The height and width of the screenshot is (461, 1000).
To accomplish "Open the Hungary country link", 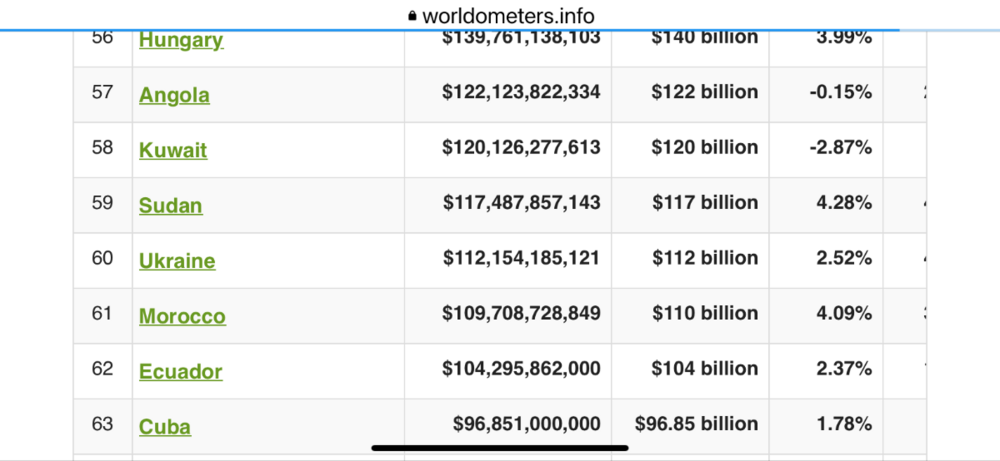I will tap(181, 40).
